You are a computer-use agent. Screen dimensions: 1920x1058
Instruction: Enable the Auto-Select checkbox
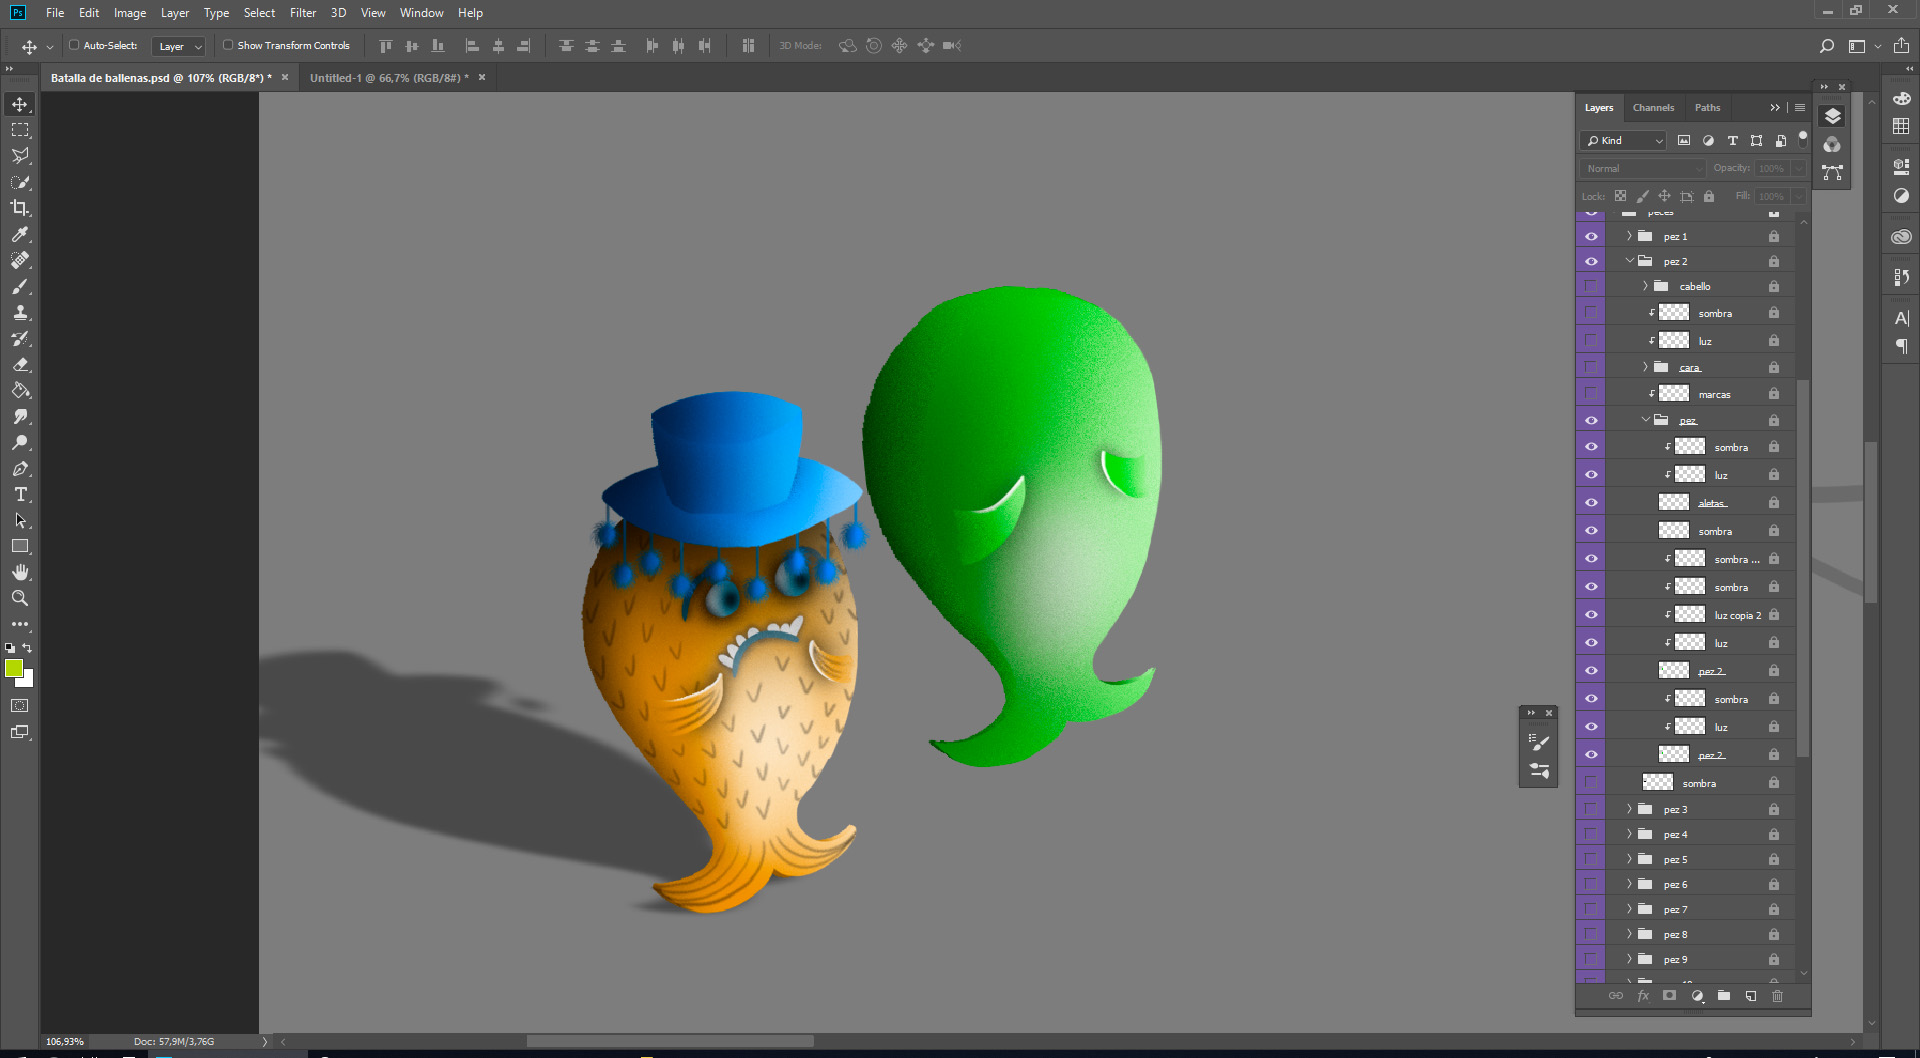pos(74,45)
